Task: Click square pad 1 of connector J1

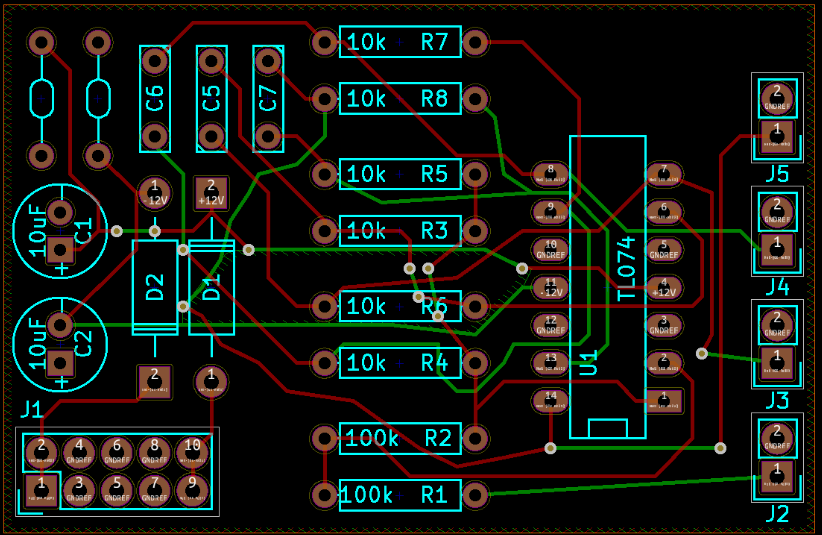Action: [x=41, y=489]
